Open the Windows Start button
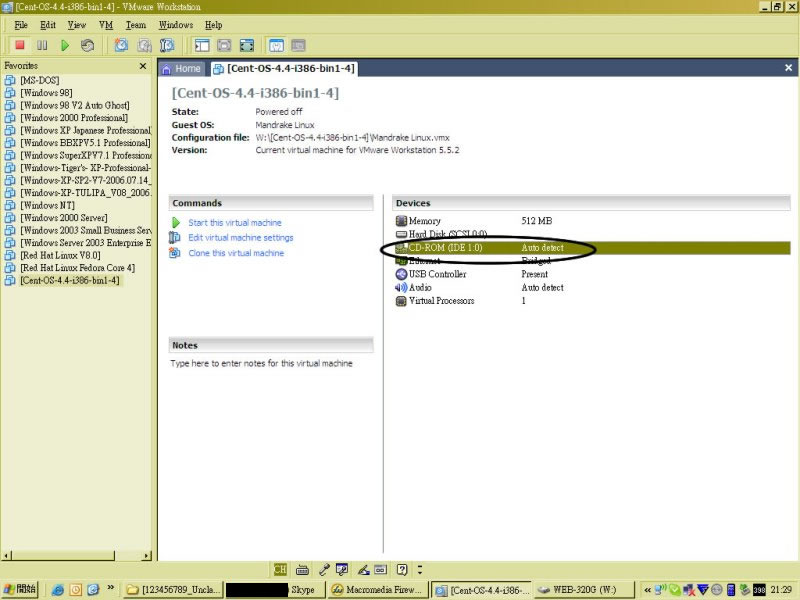The width and height of the screenshot is (800, 600). tap(21, 589)
